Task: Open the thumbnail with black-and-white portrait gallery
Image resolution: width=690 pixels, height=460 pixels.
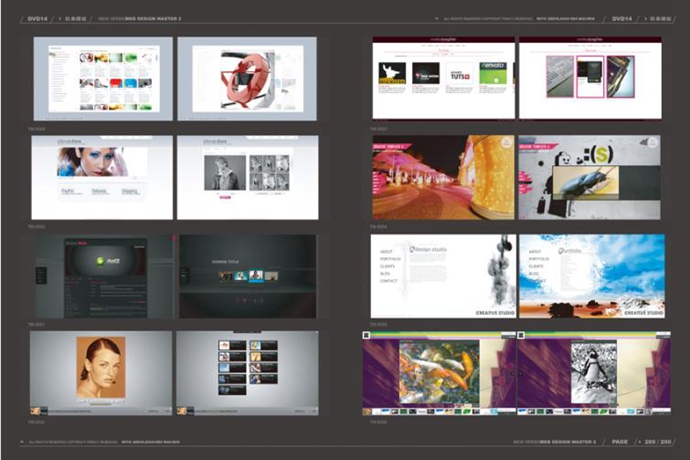Action: [x=248, y=177]
